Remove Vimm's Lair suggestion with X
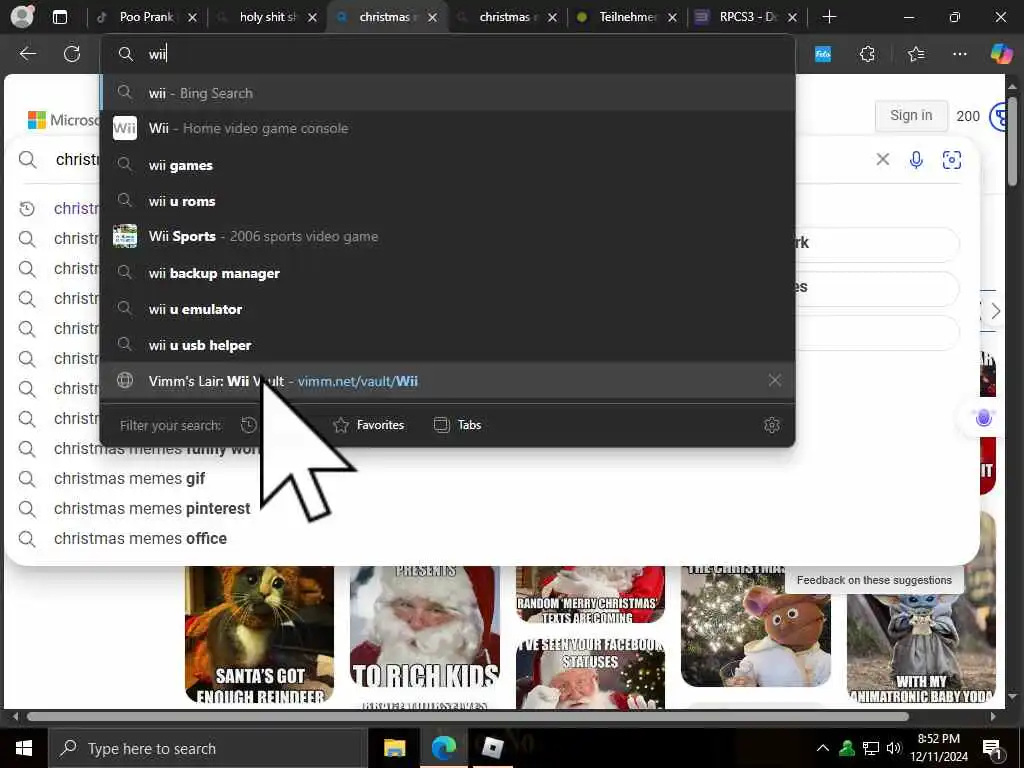The width and height of the screenshot is (1024, 768). 775,380
